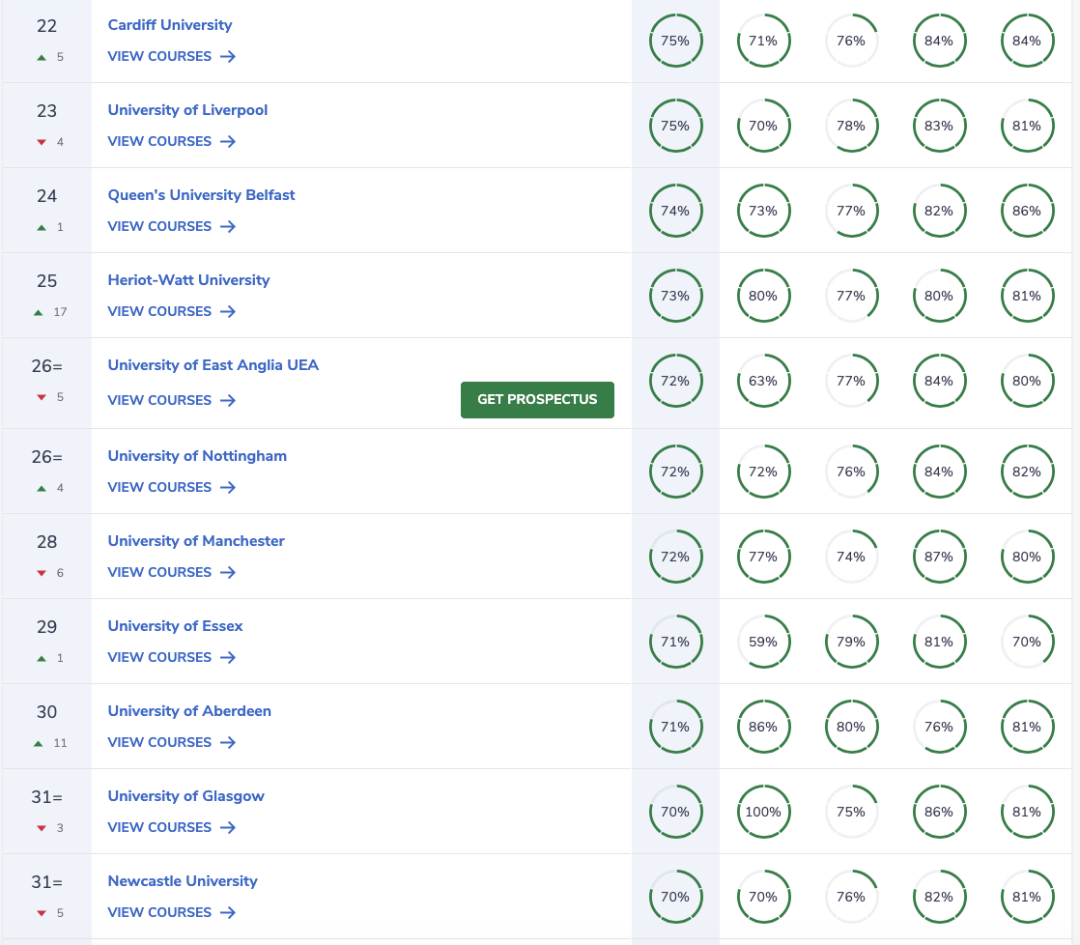Click green up arrow in Queen's Belfast row
1080x945 pixels.
pos(41,227)
